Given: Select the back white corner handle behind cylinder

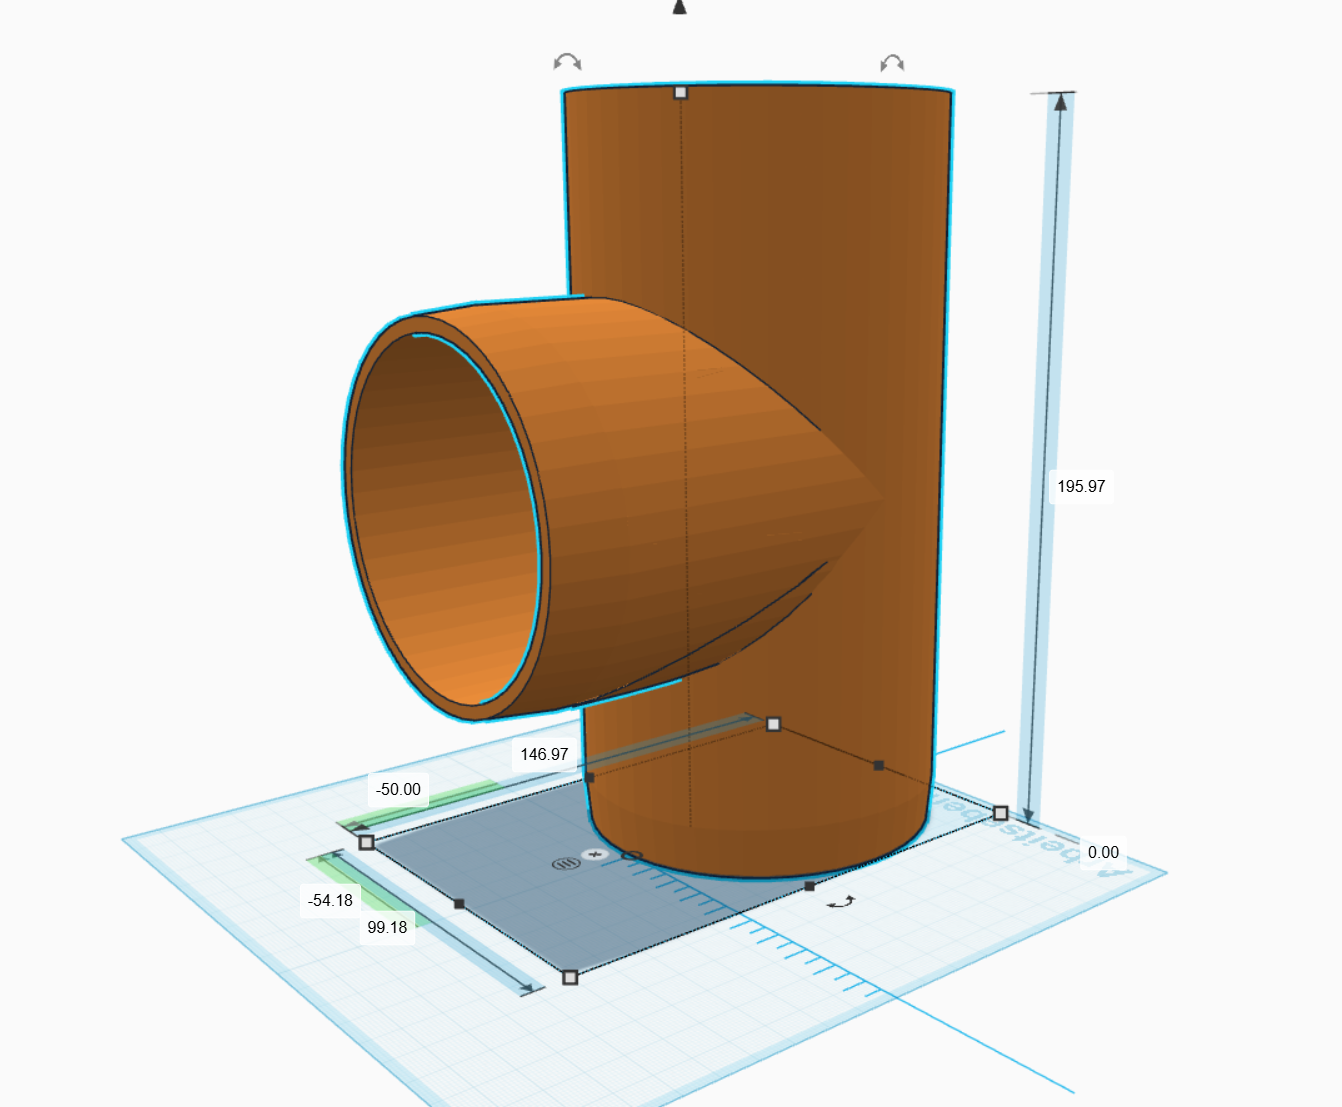Looking at the screenshot, I should 773,724.
